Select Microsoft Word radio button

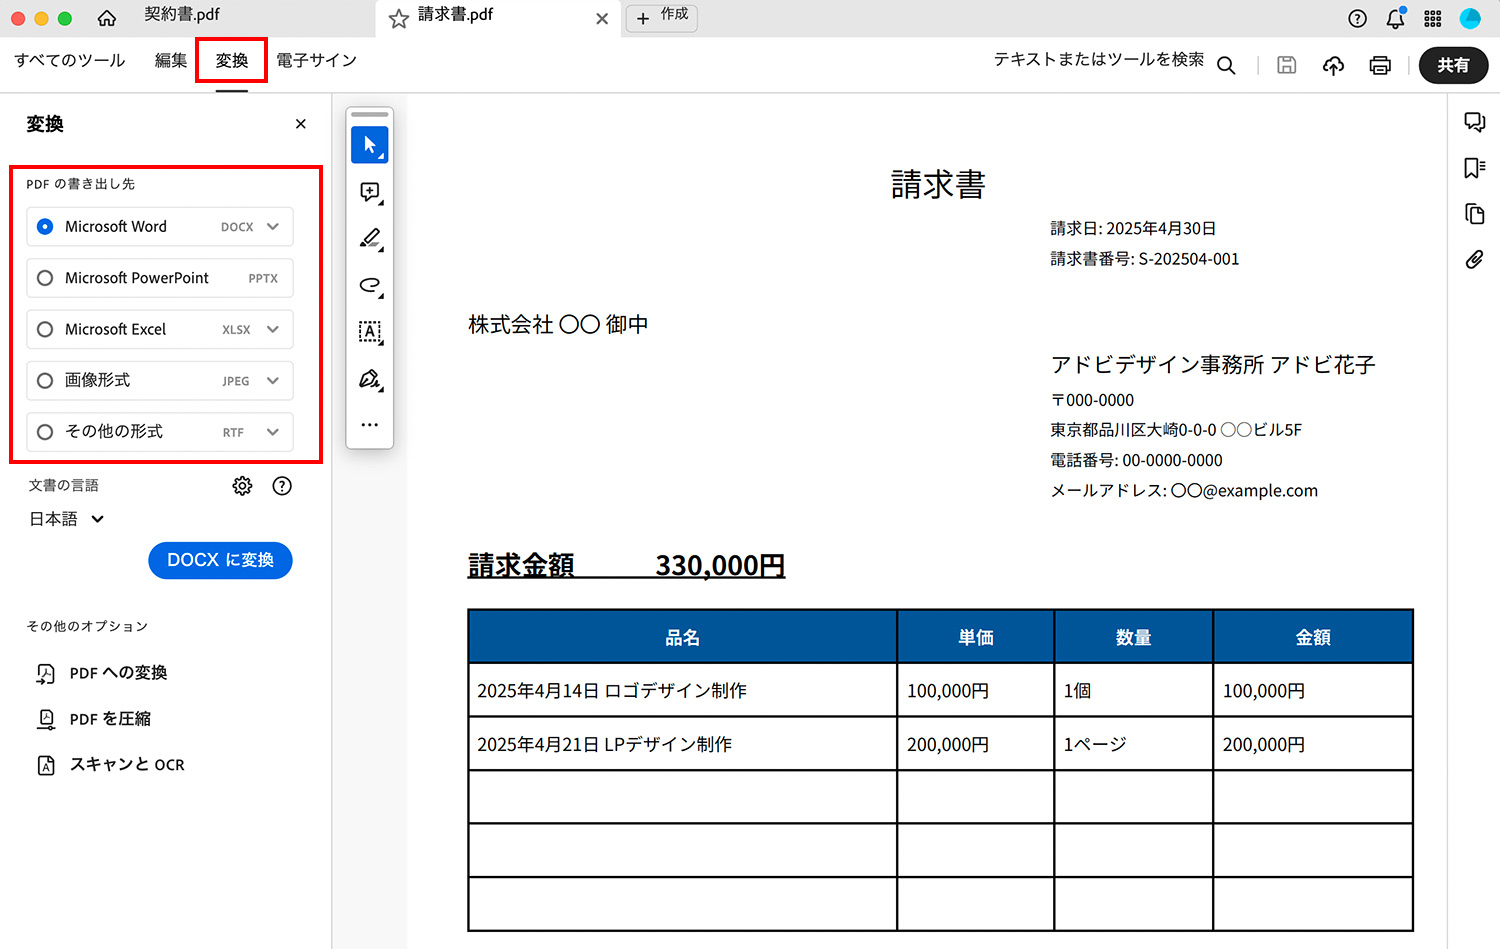[x=45, y=227]
